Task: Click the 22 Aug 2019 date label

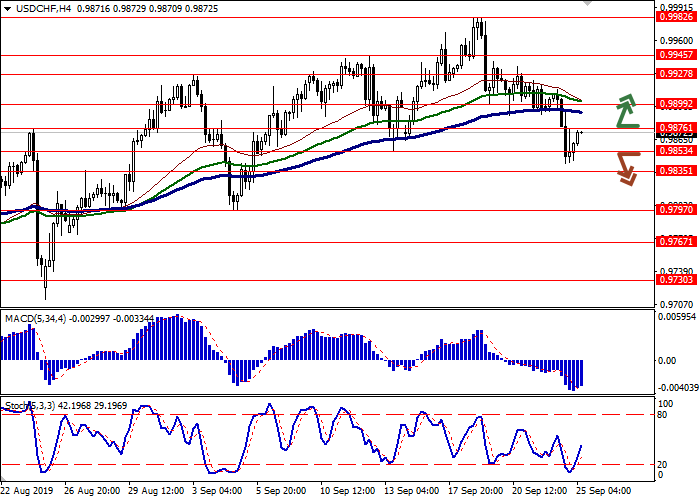Action: 27,492
